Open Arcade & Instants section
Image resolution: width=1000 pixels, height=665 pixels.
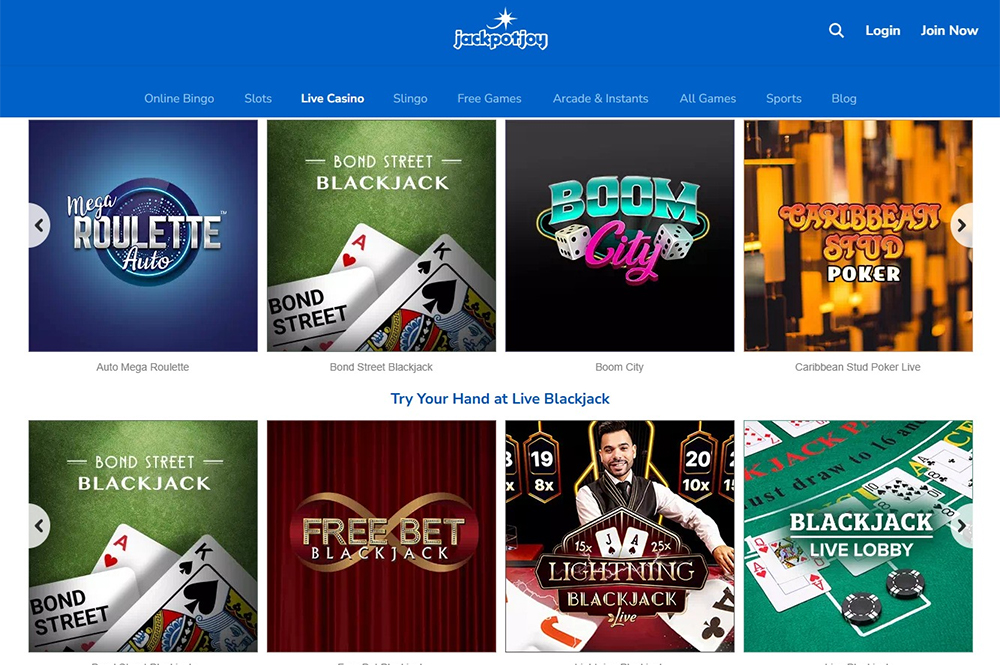coord(600,98)
